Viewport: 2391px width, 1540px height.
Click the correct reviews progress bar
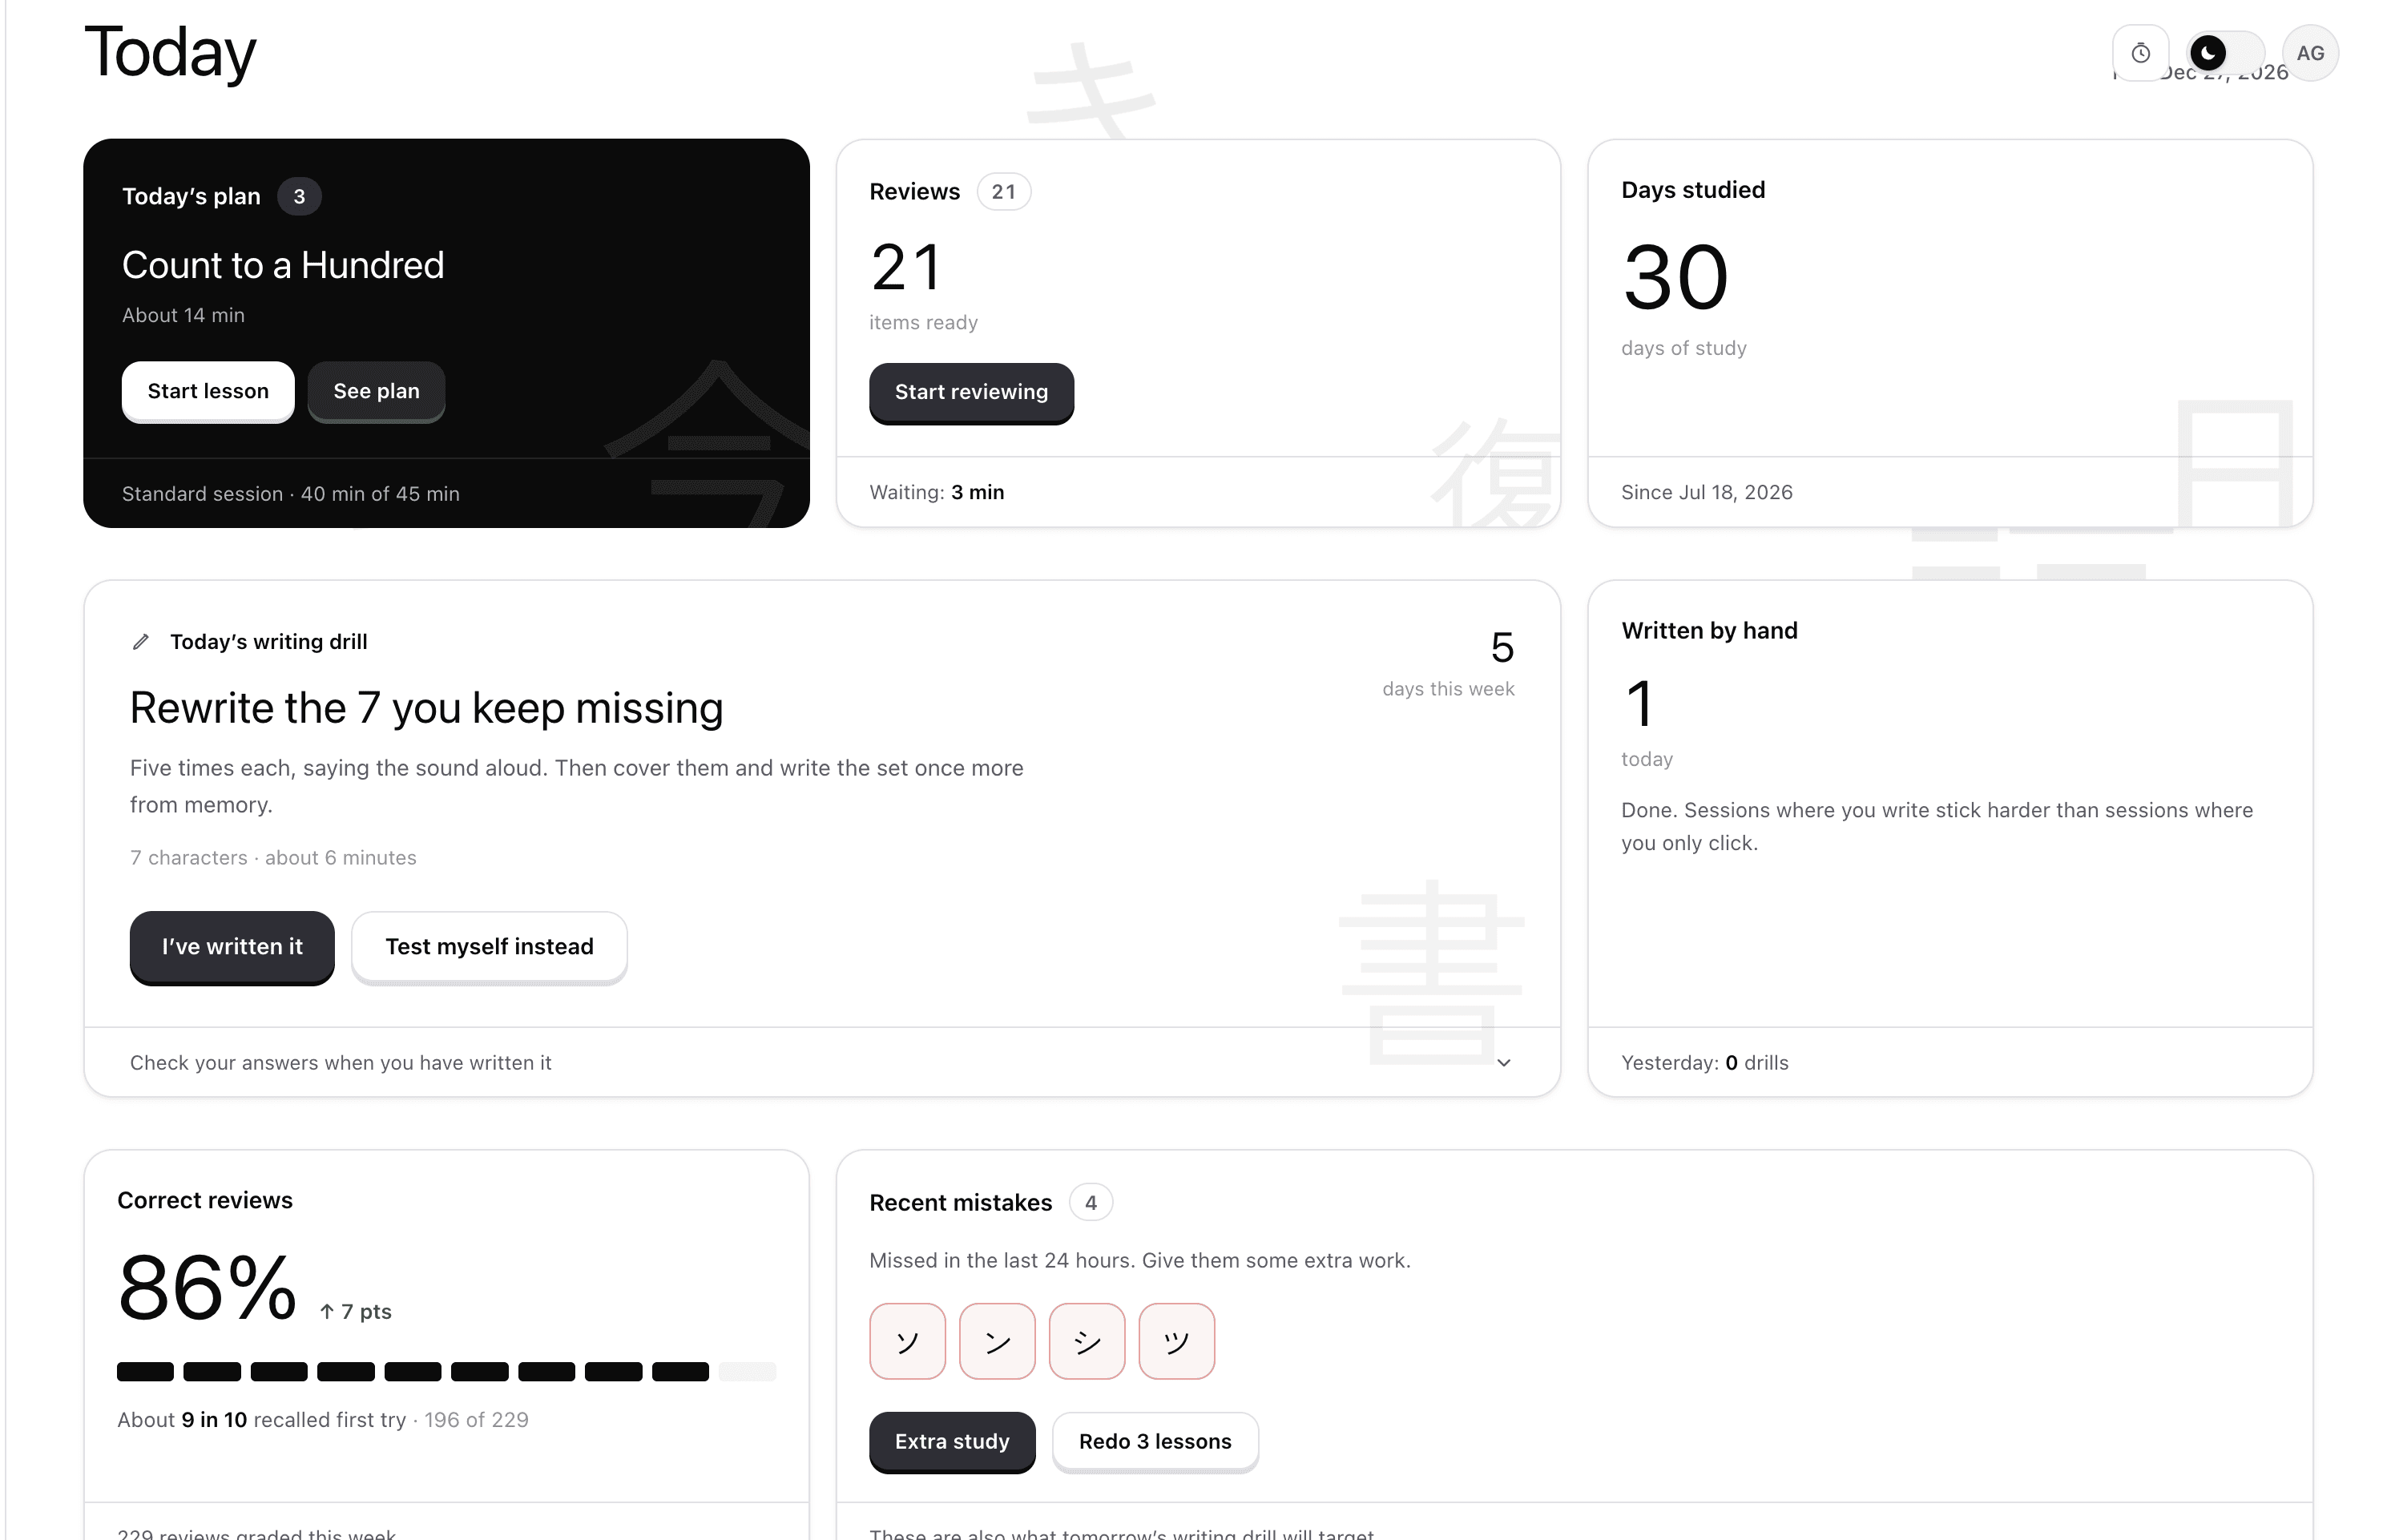pos(446,1371)
